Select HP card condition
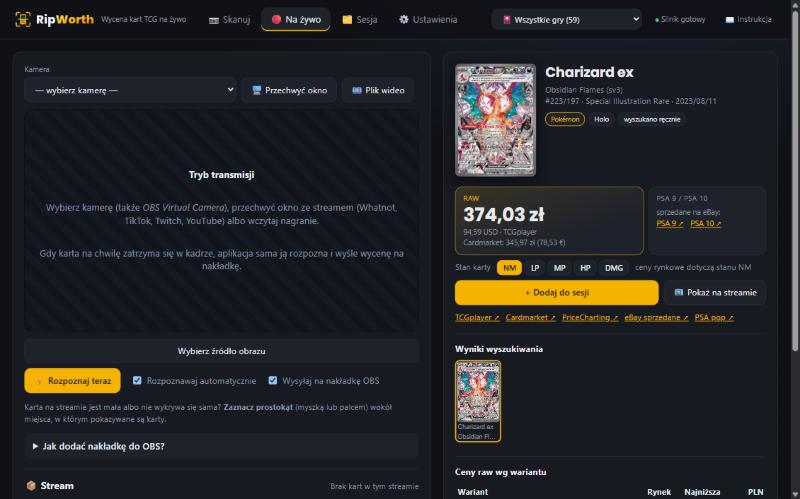The image size is (800, 499). pos(585,268)
